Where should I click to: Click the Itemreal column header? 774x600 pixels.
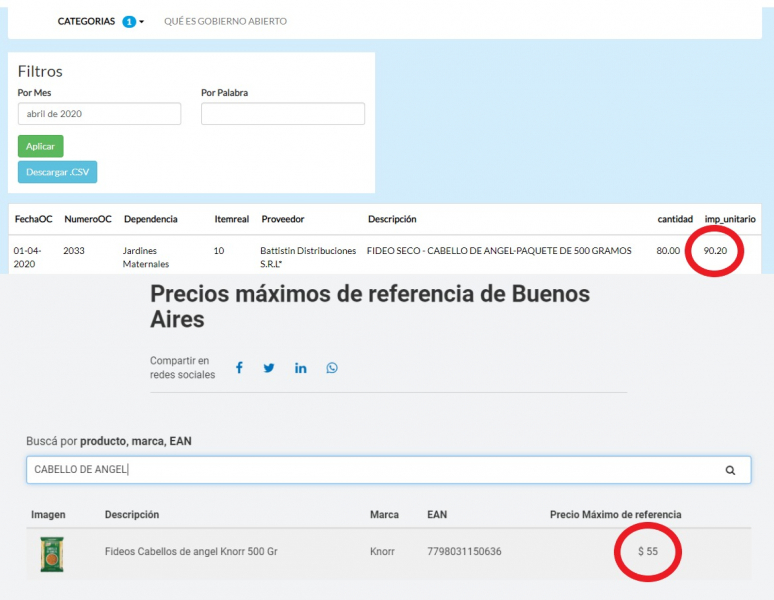232,219
